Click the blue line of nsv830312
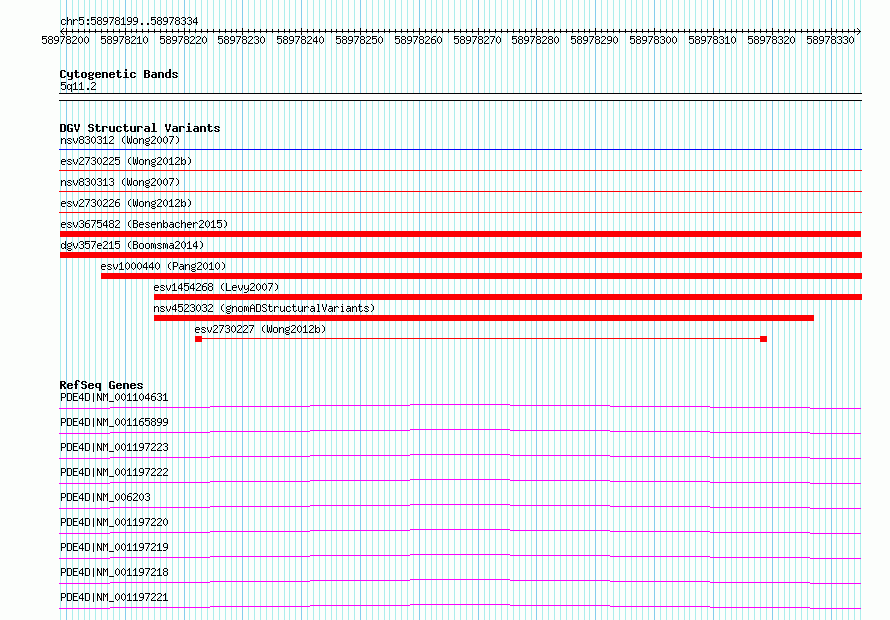Viewport: 890px width, 620px height. 461,150
